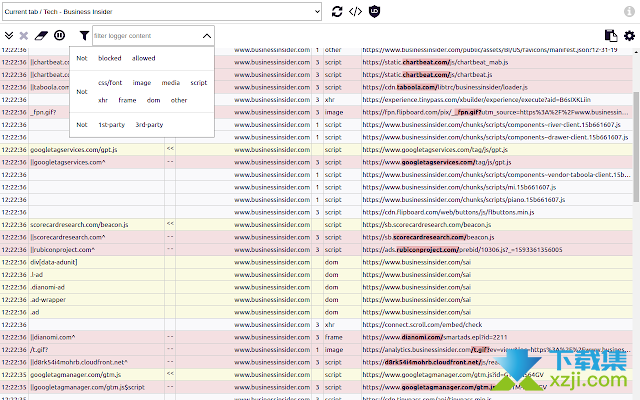The width and height of the screenshot is (640, 400).
Task: Toggle Not for party row
Action: [x=82, y=125]
